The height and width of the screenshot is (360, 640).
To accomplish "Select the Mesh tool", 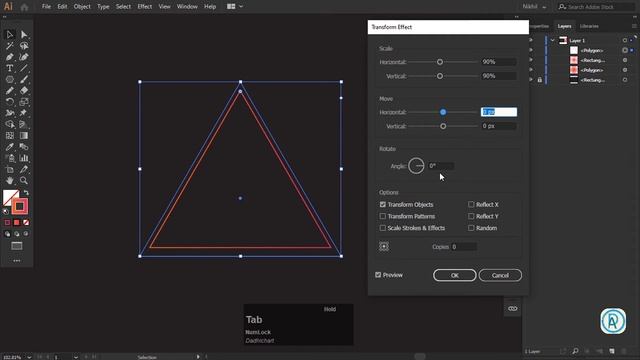I will point(10,136).
